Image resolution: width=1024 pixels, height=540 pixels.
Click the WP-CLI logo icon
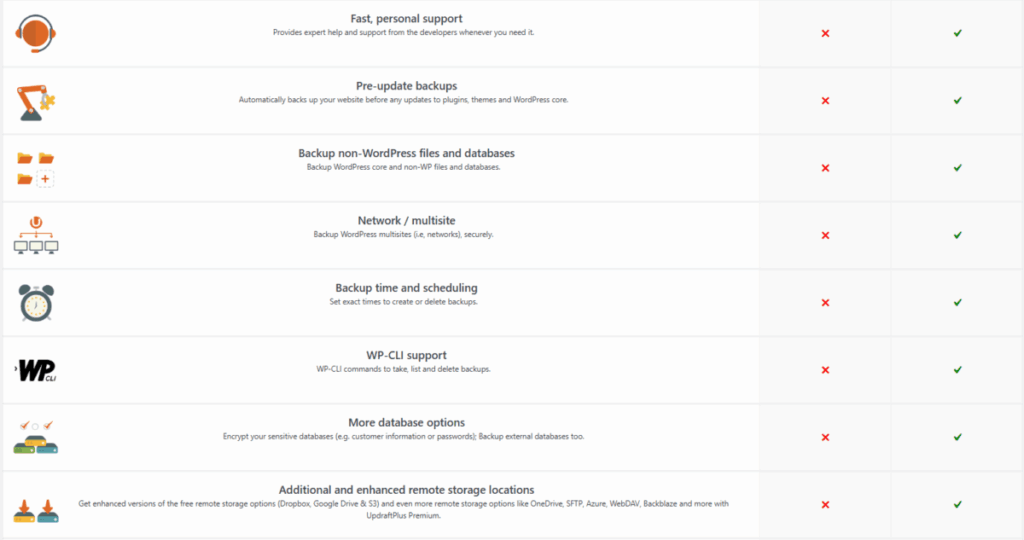[36, 370]
